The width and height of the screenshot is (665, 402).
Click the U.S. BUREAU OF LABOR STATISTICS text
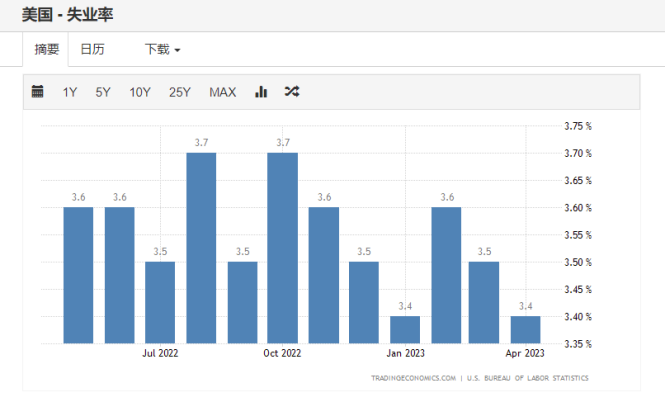[528, 378]
